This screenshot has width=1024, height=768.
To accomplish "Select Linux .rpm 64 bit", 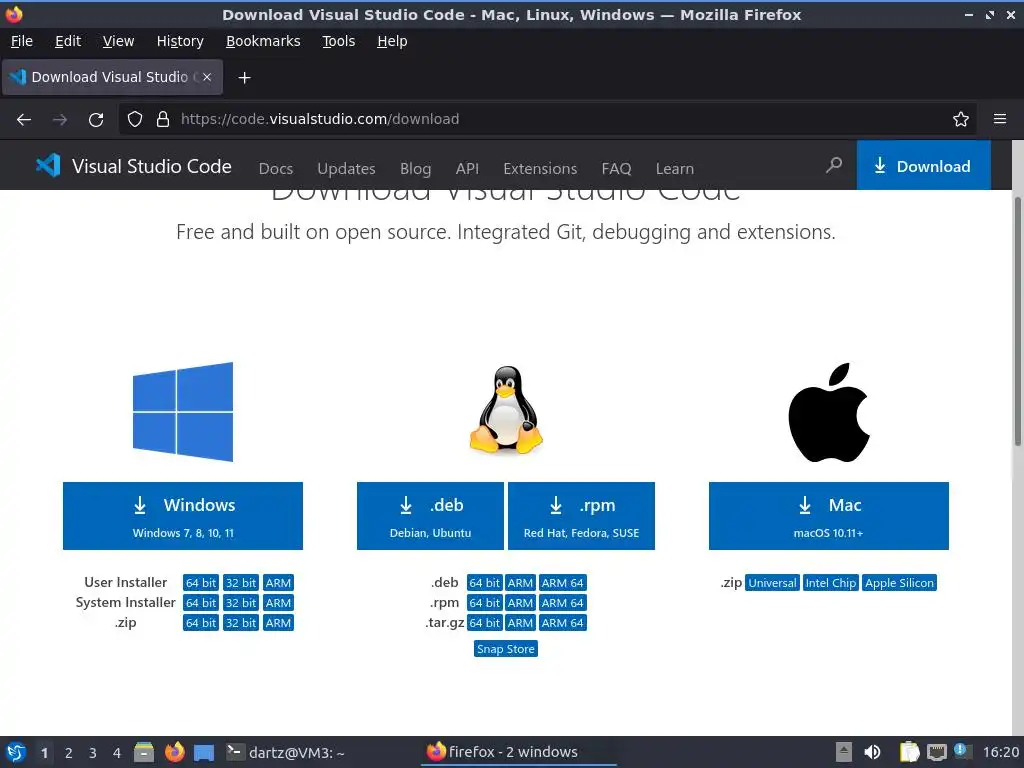I will (485, 603).
